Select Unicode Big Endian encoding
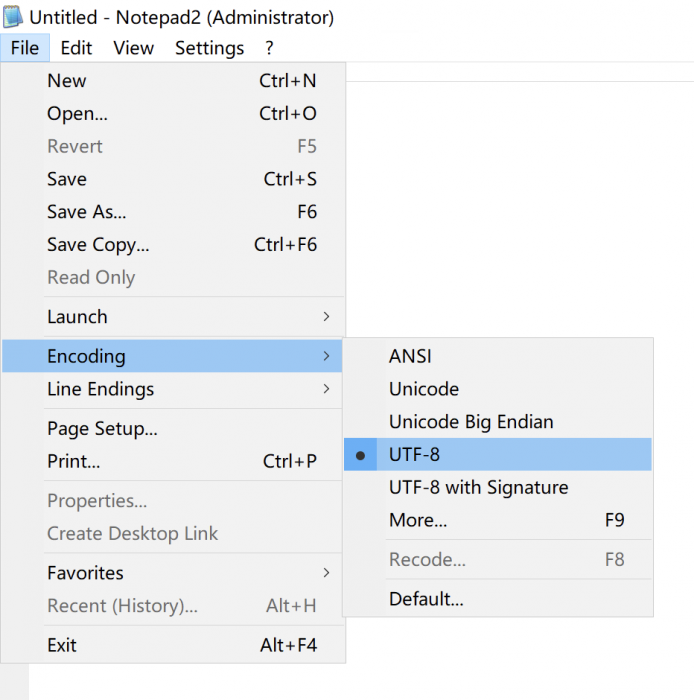Viewport: 694px width, 700px height. coord(498,422)
